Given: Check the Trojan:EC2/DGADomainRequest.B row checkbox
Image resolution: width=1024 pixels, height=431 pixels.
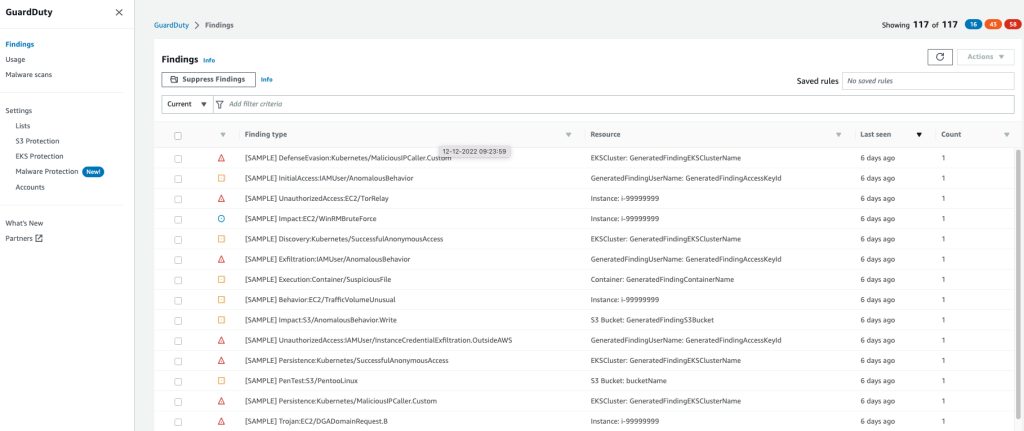Looking at the screenshot, I should point(178,422).
